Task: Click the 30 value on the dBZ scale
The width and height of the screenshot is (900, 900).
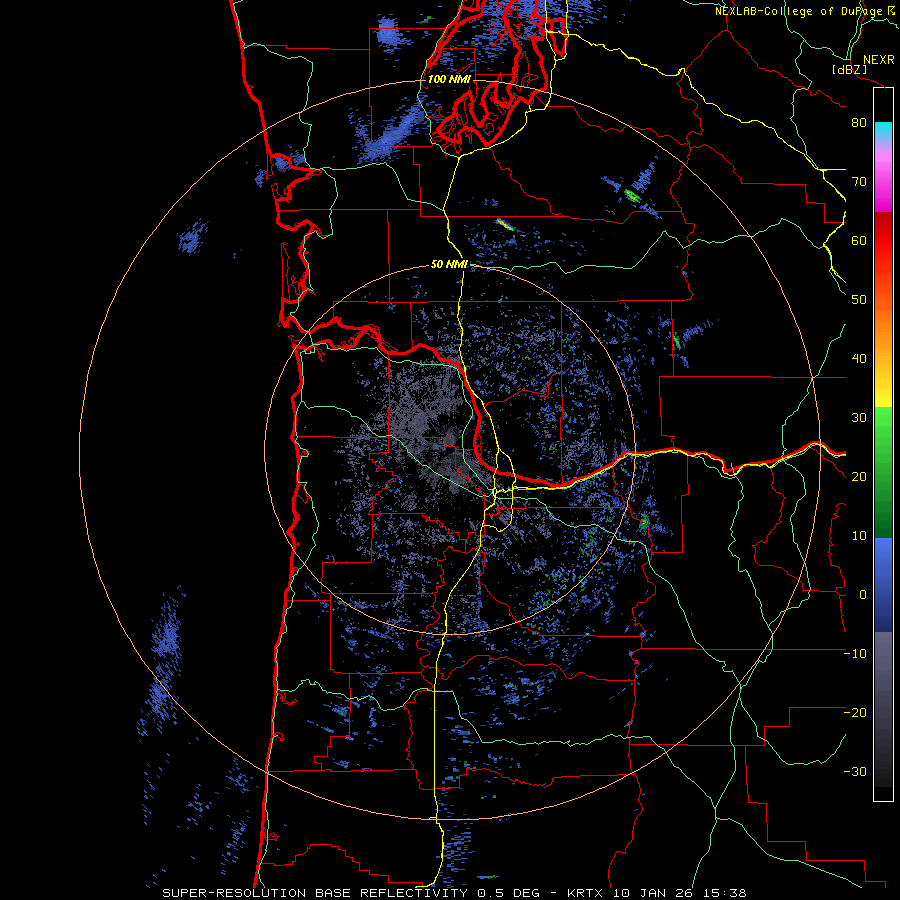Action: click(x=859, y=417)
